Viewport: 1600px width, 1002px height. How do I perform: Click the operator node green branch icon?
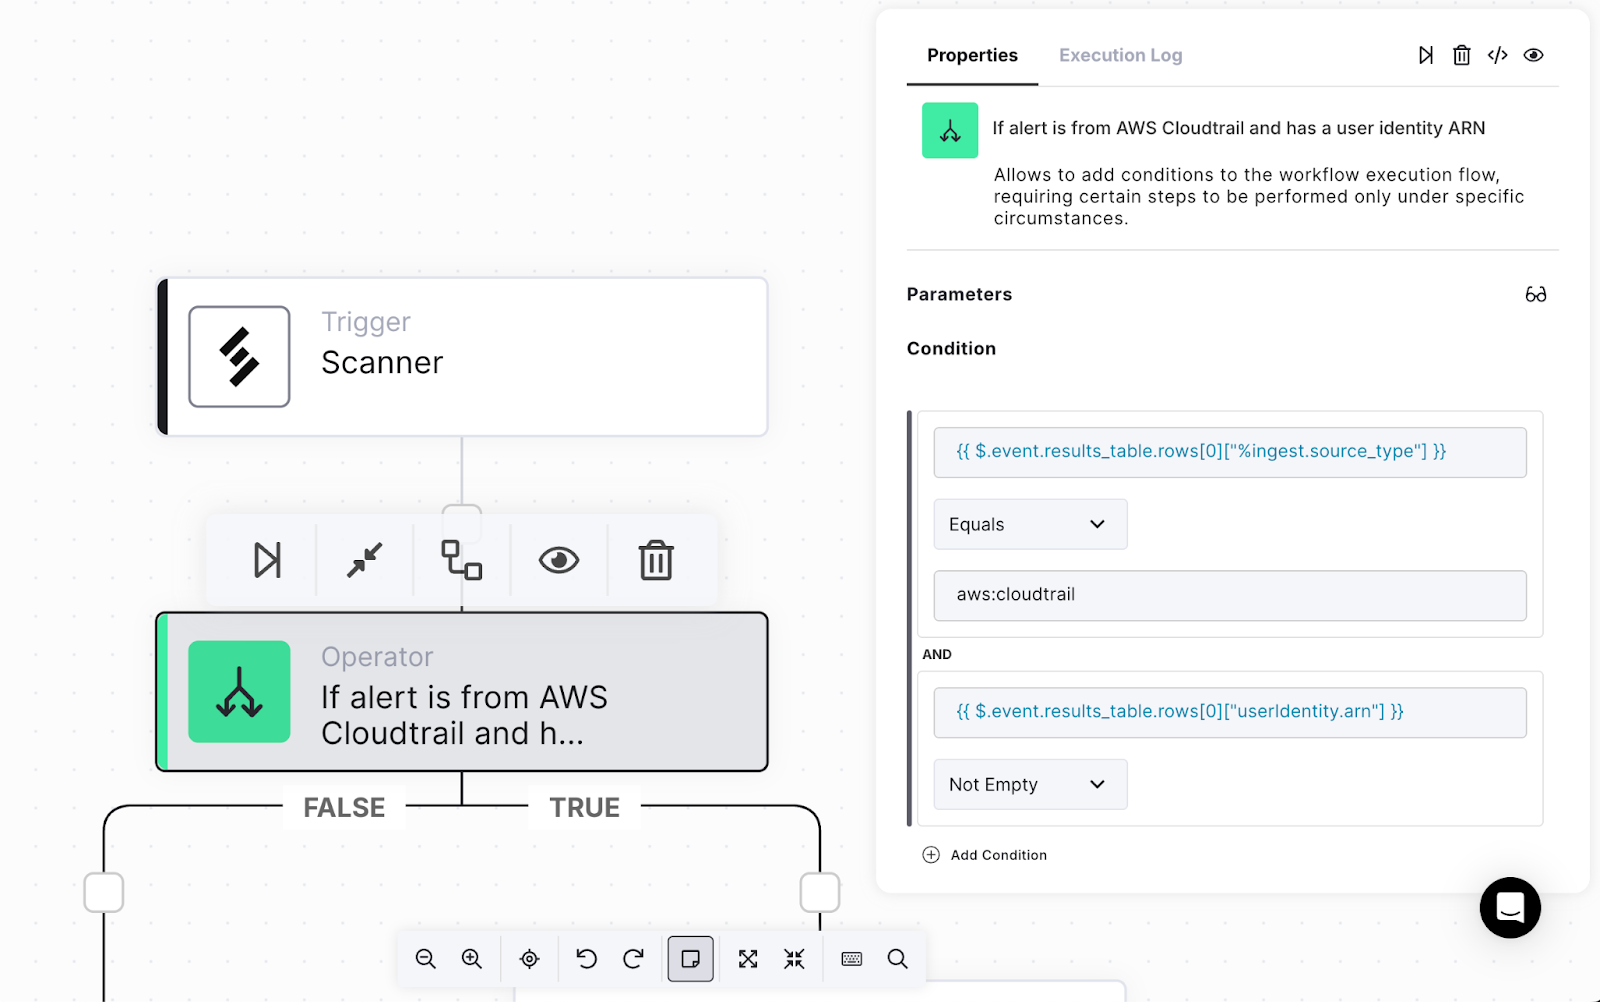click(x=239, y=692)
